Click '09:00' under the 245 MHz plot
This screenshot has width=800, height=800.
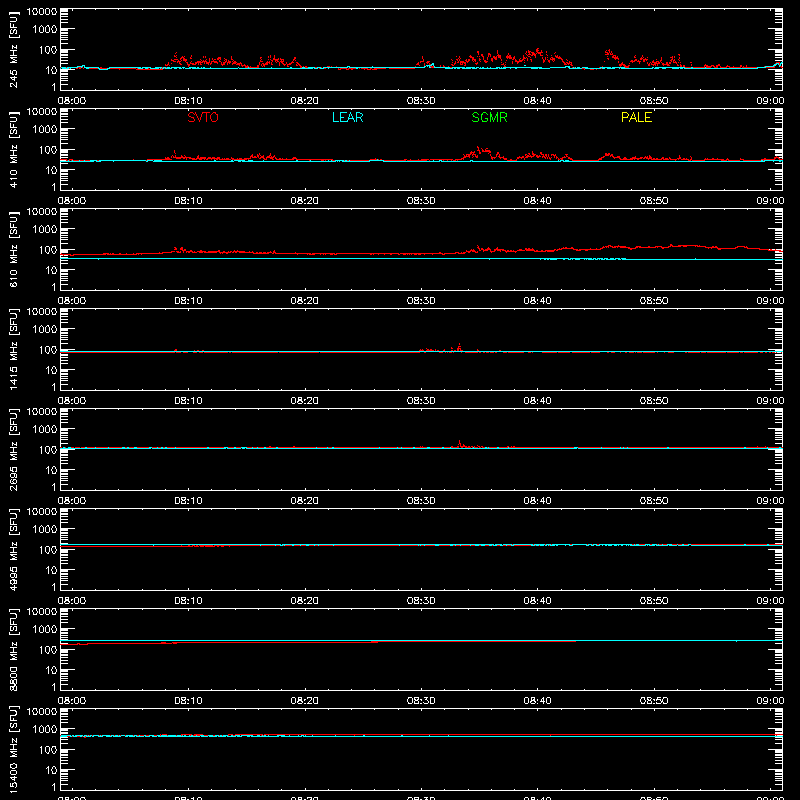tap(770, 101)
